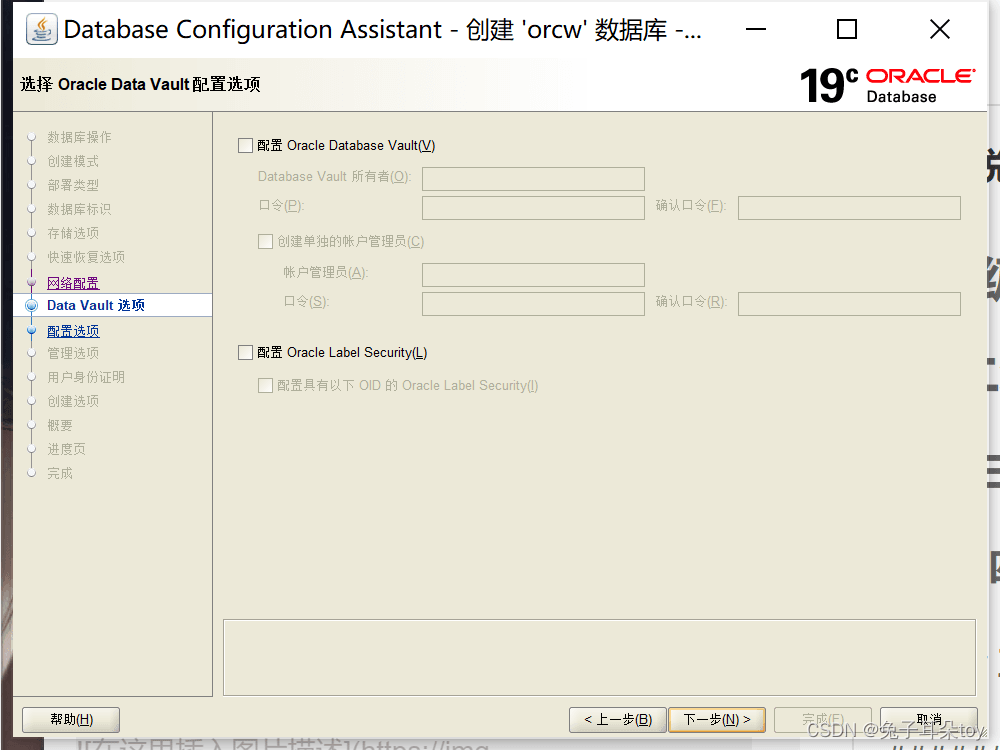Open help with 帮助 button
The image size is (1000, 750).
[x=71, y=720]
